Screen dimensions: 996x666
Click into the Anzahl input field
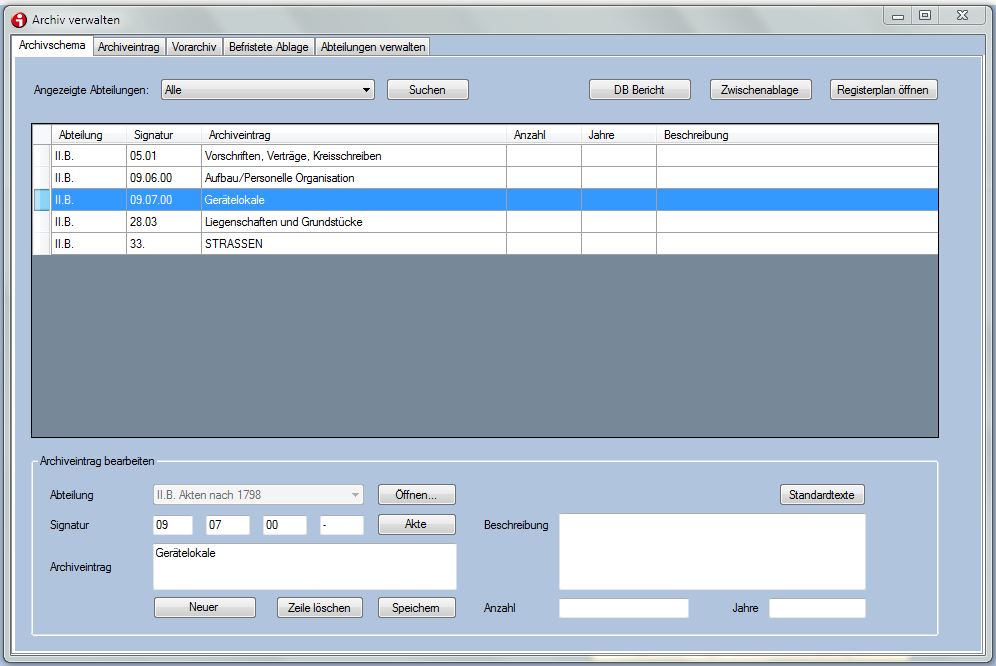point(623,608)
